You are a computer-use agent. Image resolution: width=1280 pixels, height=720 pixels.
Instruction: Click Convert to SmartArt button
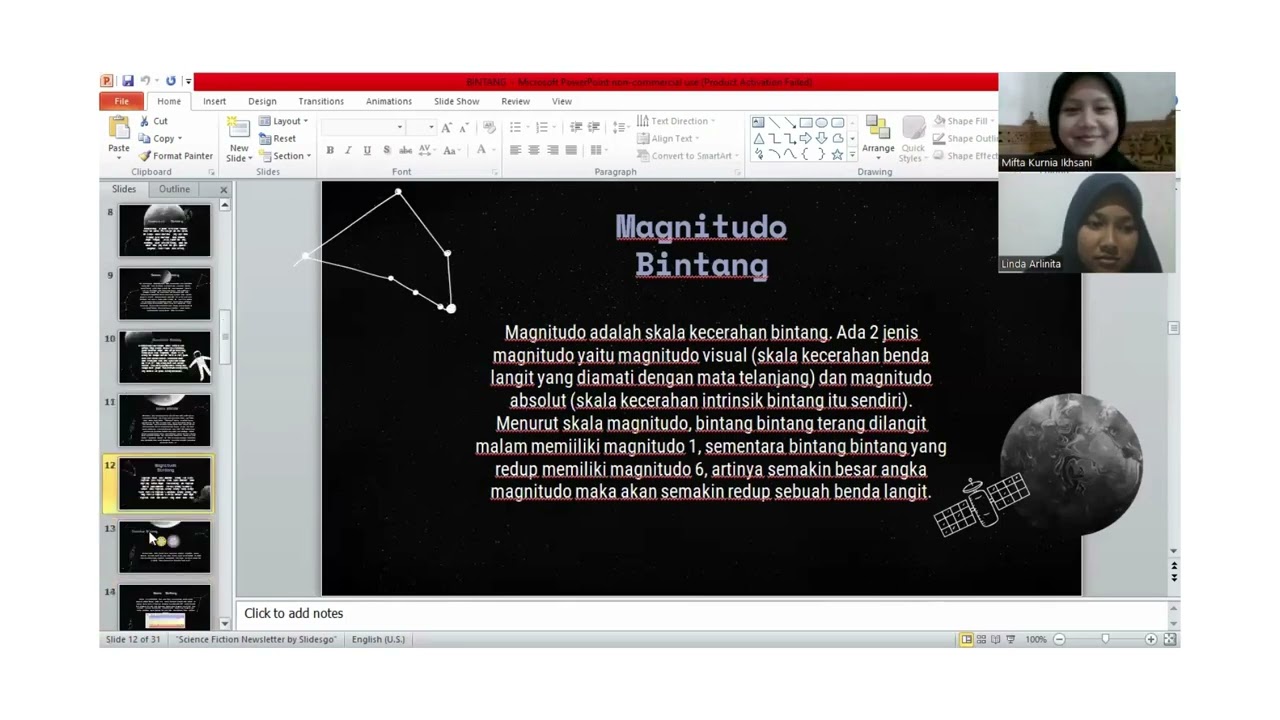pyautogui.click(x=687, y=156)
